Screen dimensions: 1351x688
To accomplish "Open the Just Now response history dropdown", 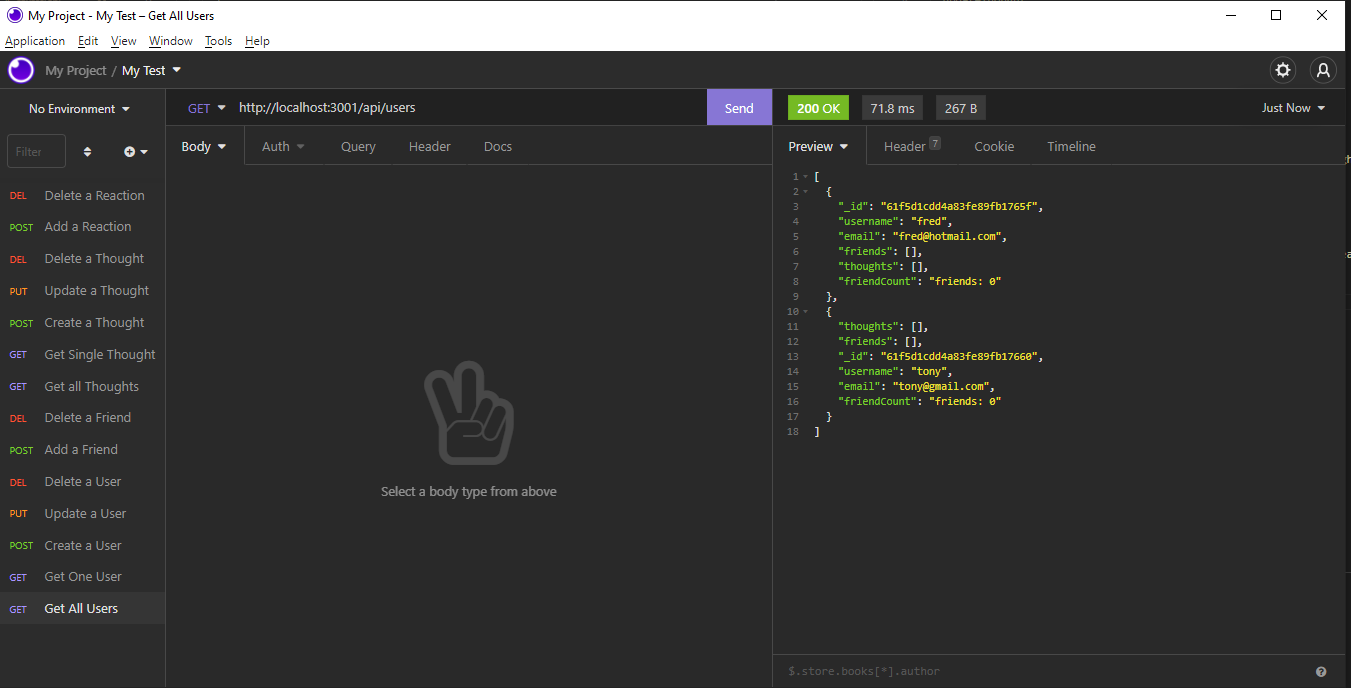I will click(x=1293, y=108).
